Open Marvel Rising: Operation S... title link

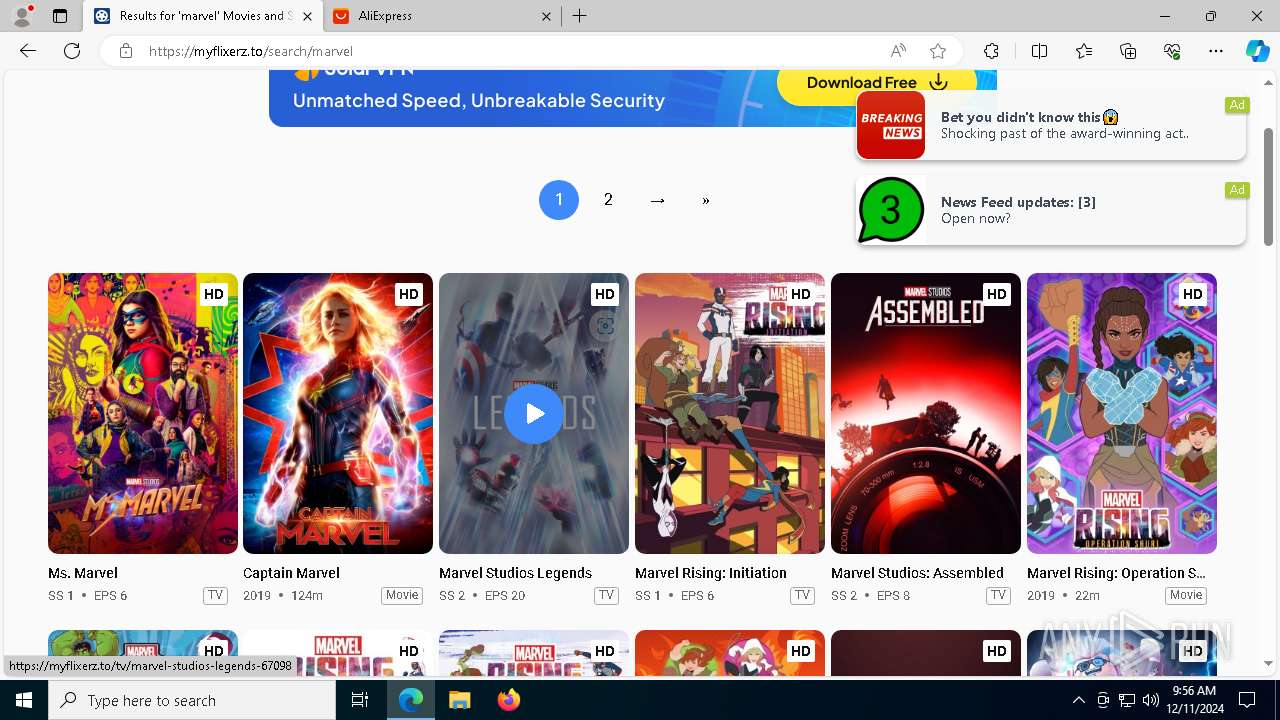(x=1116, y=573)
